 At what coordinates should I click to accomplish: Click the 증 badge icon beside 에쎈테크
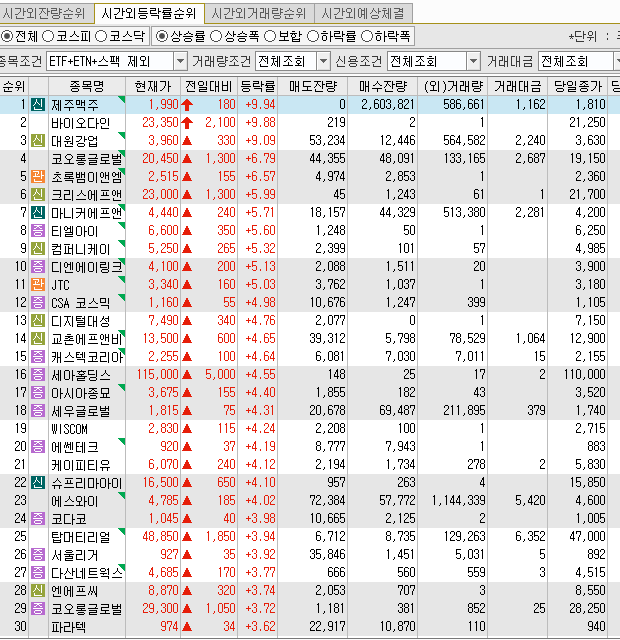[38, 447]
